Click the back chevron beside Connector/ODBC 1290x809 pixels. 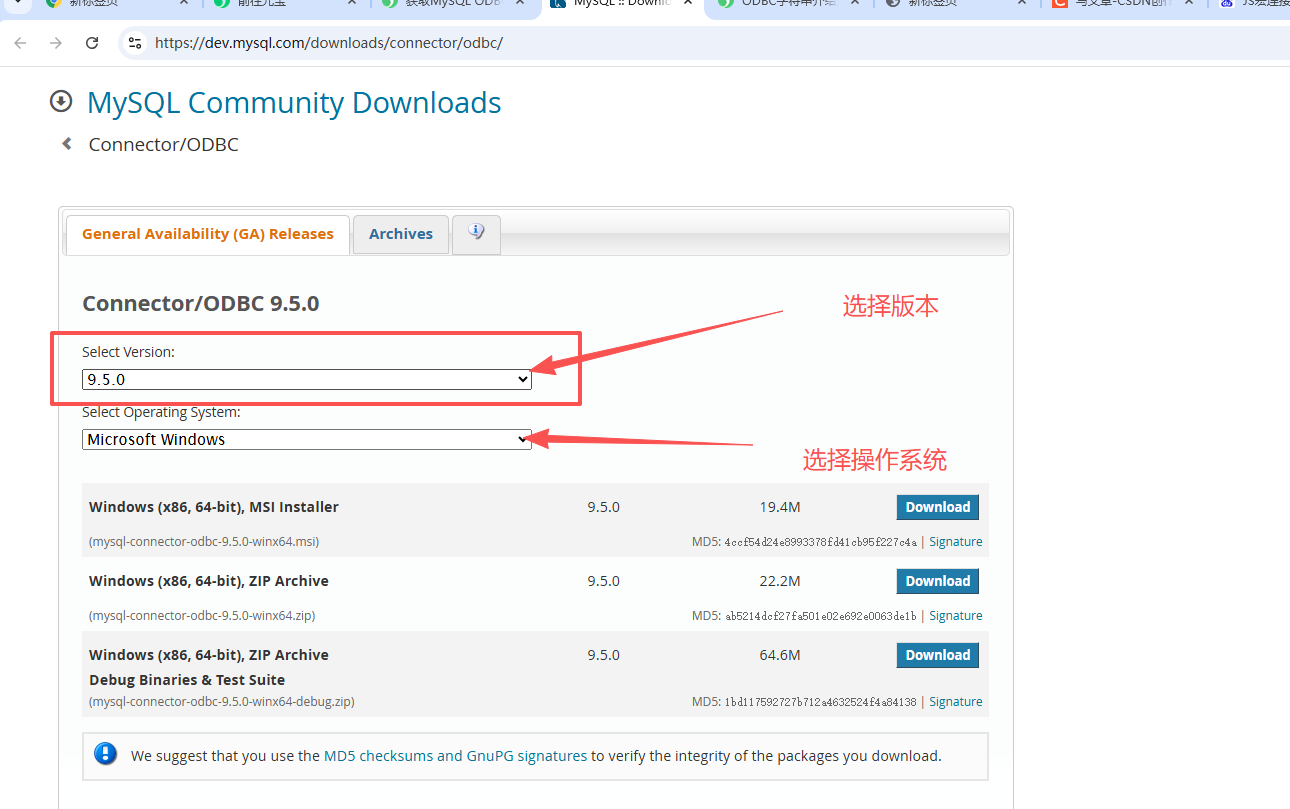click(x=66, y=143)
